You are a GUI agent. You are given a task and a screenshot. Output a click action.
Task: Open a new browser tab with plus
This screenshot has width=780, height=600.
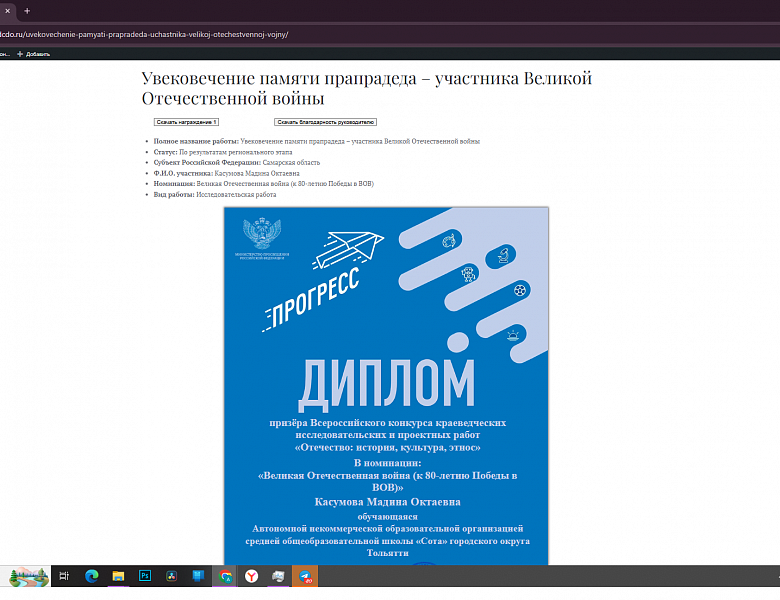coord(27,11)
